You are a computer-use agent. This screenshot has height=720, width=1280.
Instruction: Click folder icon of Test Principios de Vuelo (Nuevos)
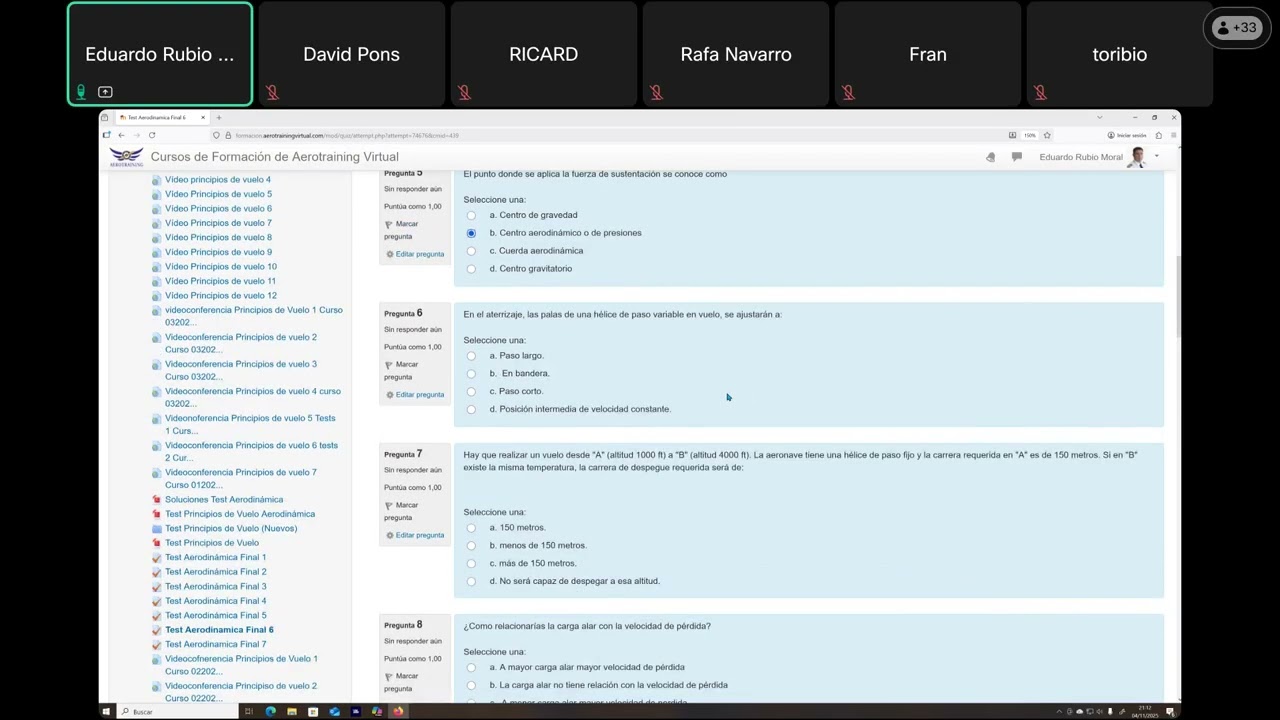tap(156, 529)
